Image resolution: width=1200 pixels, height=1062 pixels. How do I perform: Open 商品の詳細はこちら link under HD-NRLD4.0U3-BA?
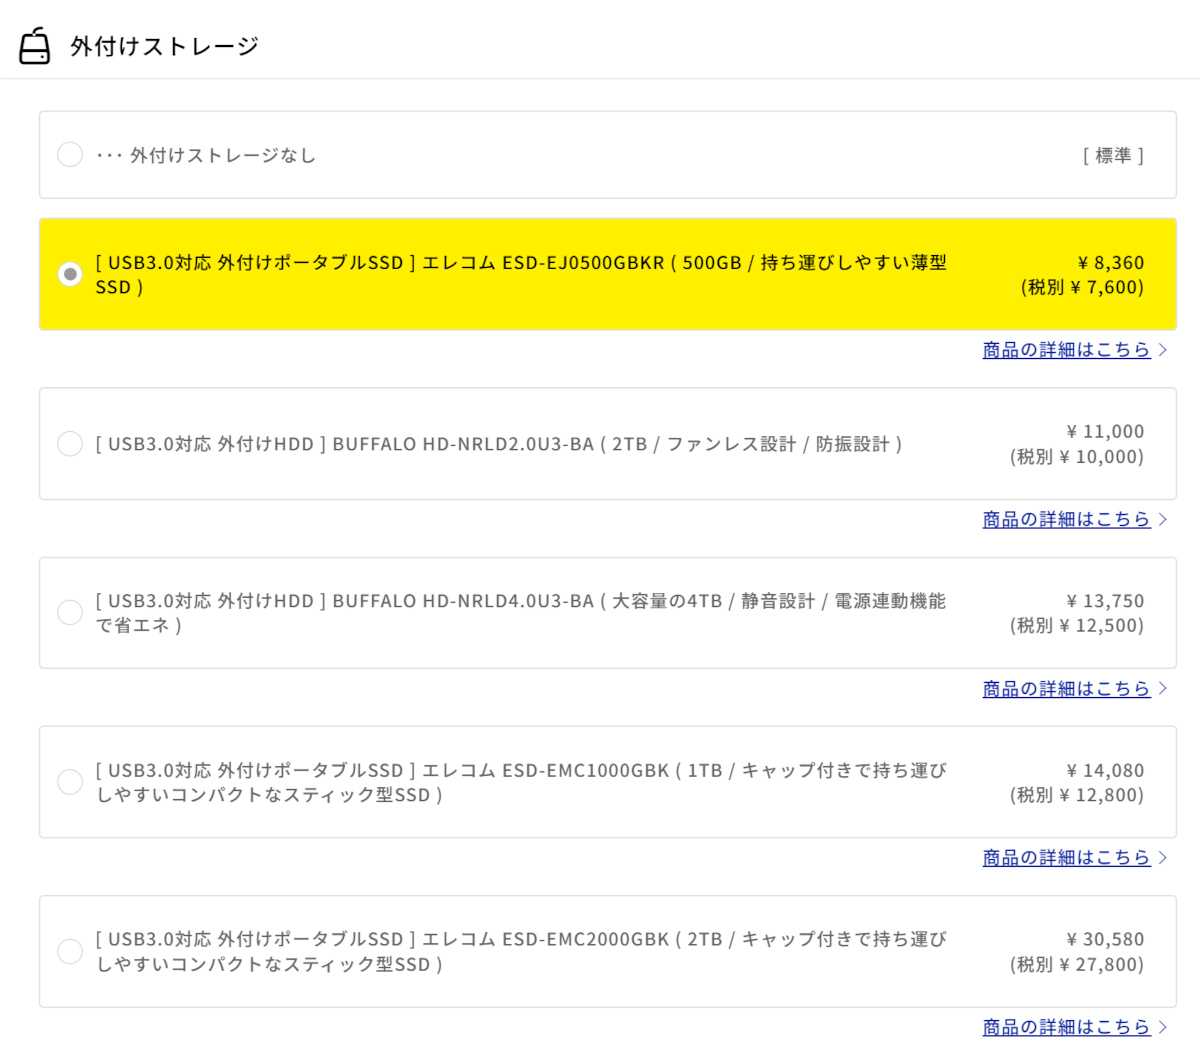point(1066,688)
